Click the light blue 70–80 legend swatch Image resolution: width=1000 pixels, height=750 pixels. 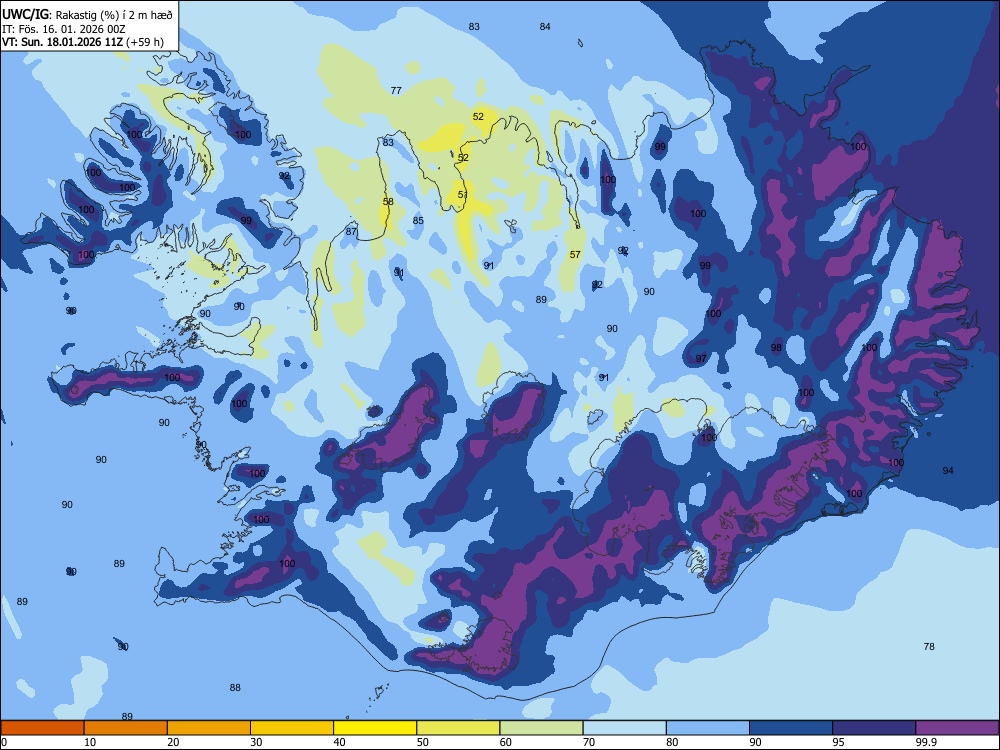pos(625,728)
